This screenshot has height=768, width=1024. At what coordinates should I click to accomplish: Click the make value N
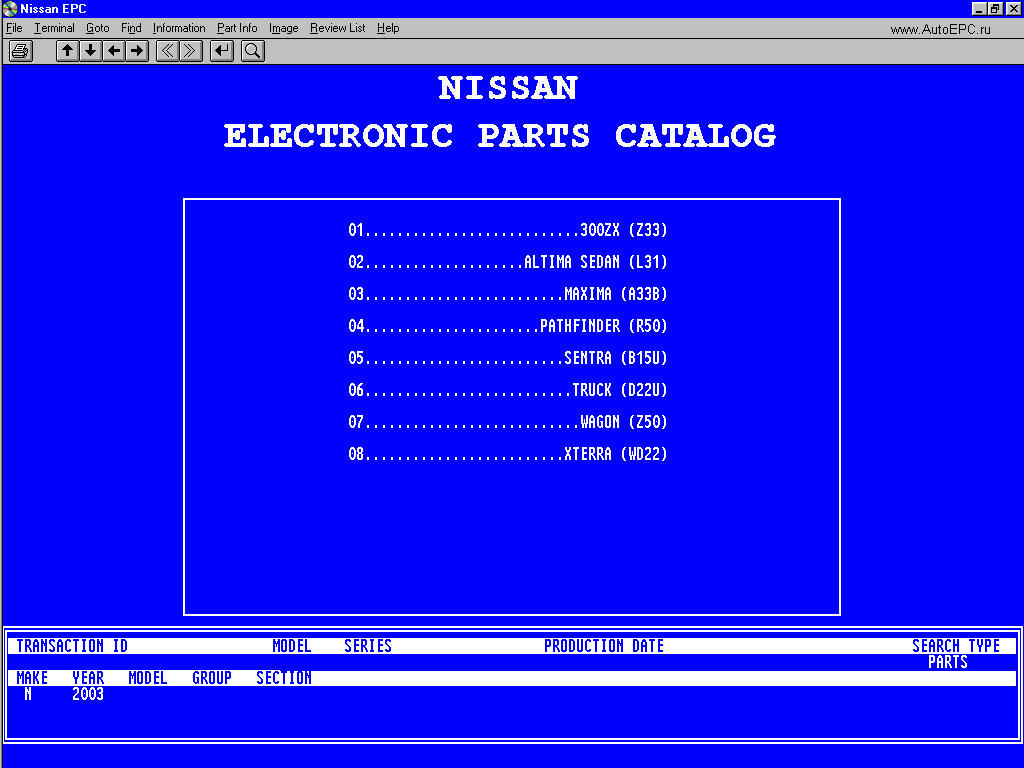(x=28, y=694)
